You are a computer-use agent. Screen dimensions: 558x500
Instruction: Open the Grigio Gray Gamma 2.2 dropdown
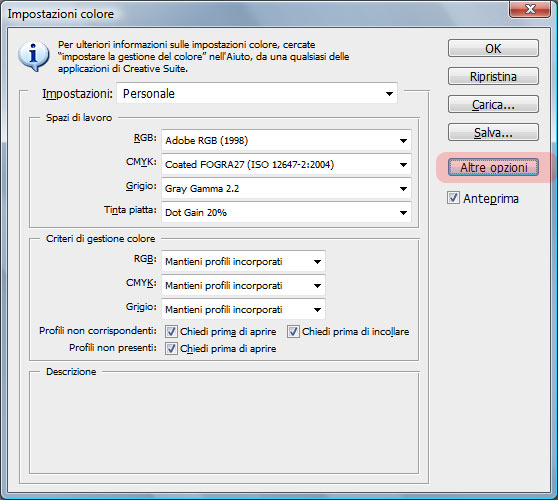pos(286,188)
